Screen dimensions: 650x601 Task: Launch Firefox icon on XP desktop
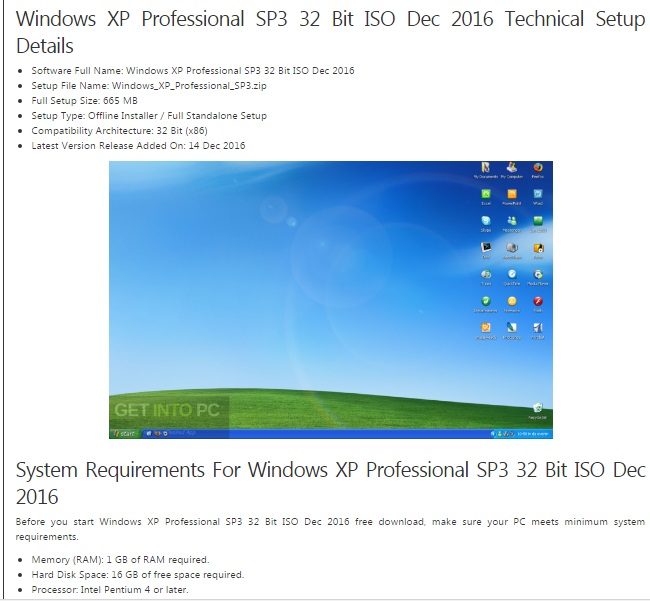pos(538,170)
